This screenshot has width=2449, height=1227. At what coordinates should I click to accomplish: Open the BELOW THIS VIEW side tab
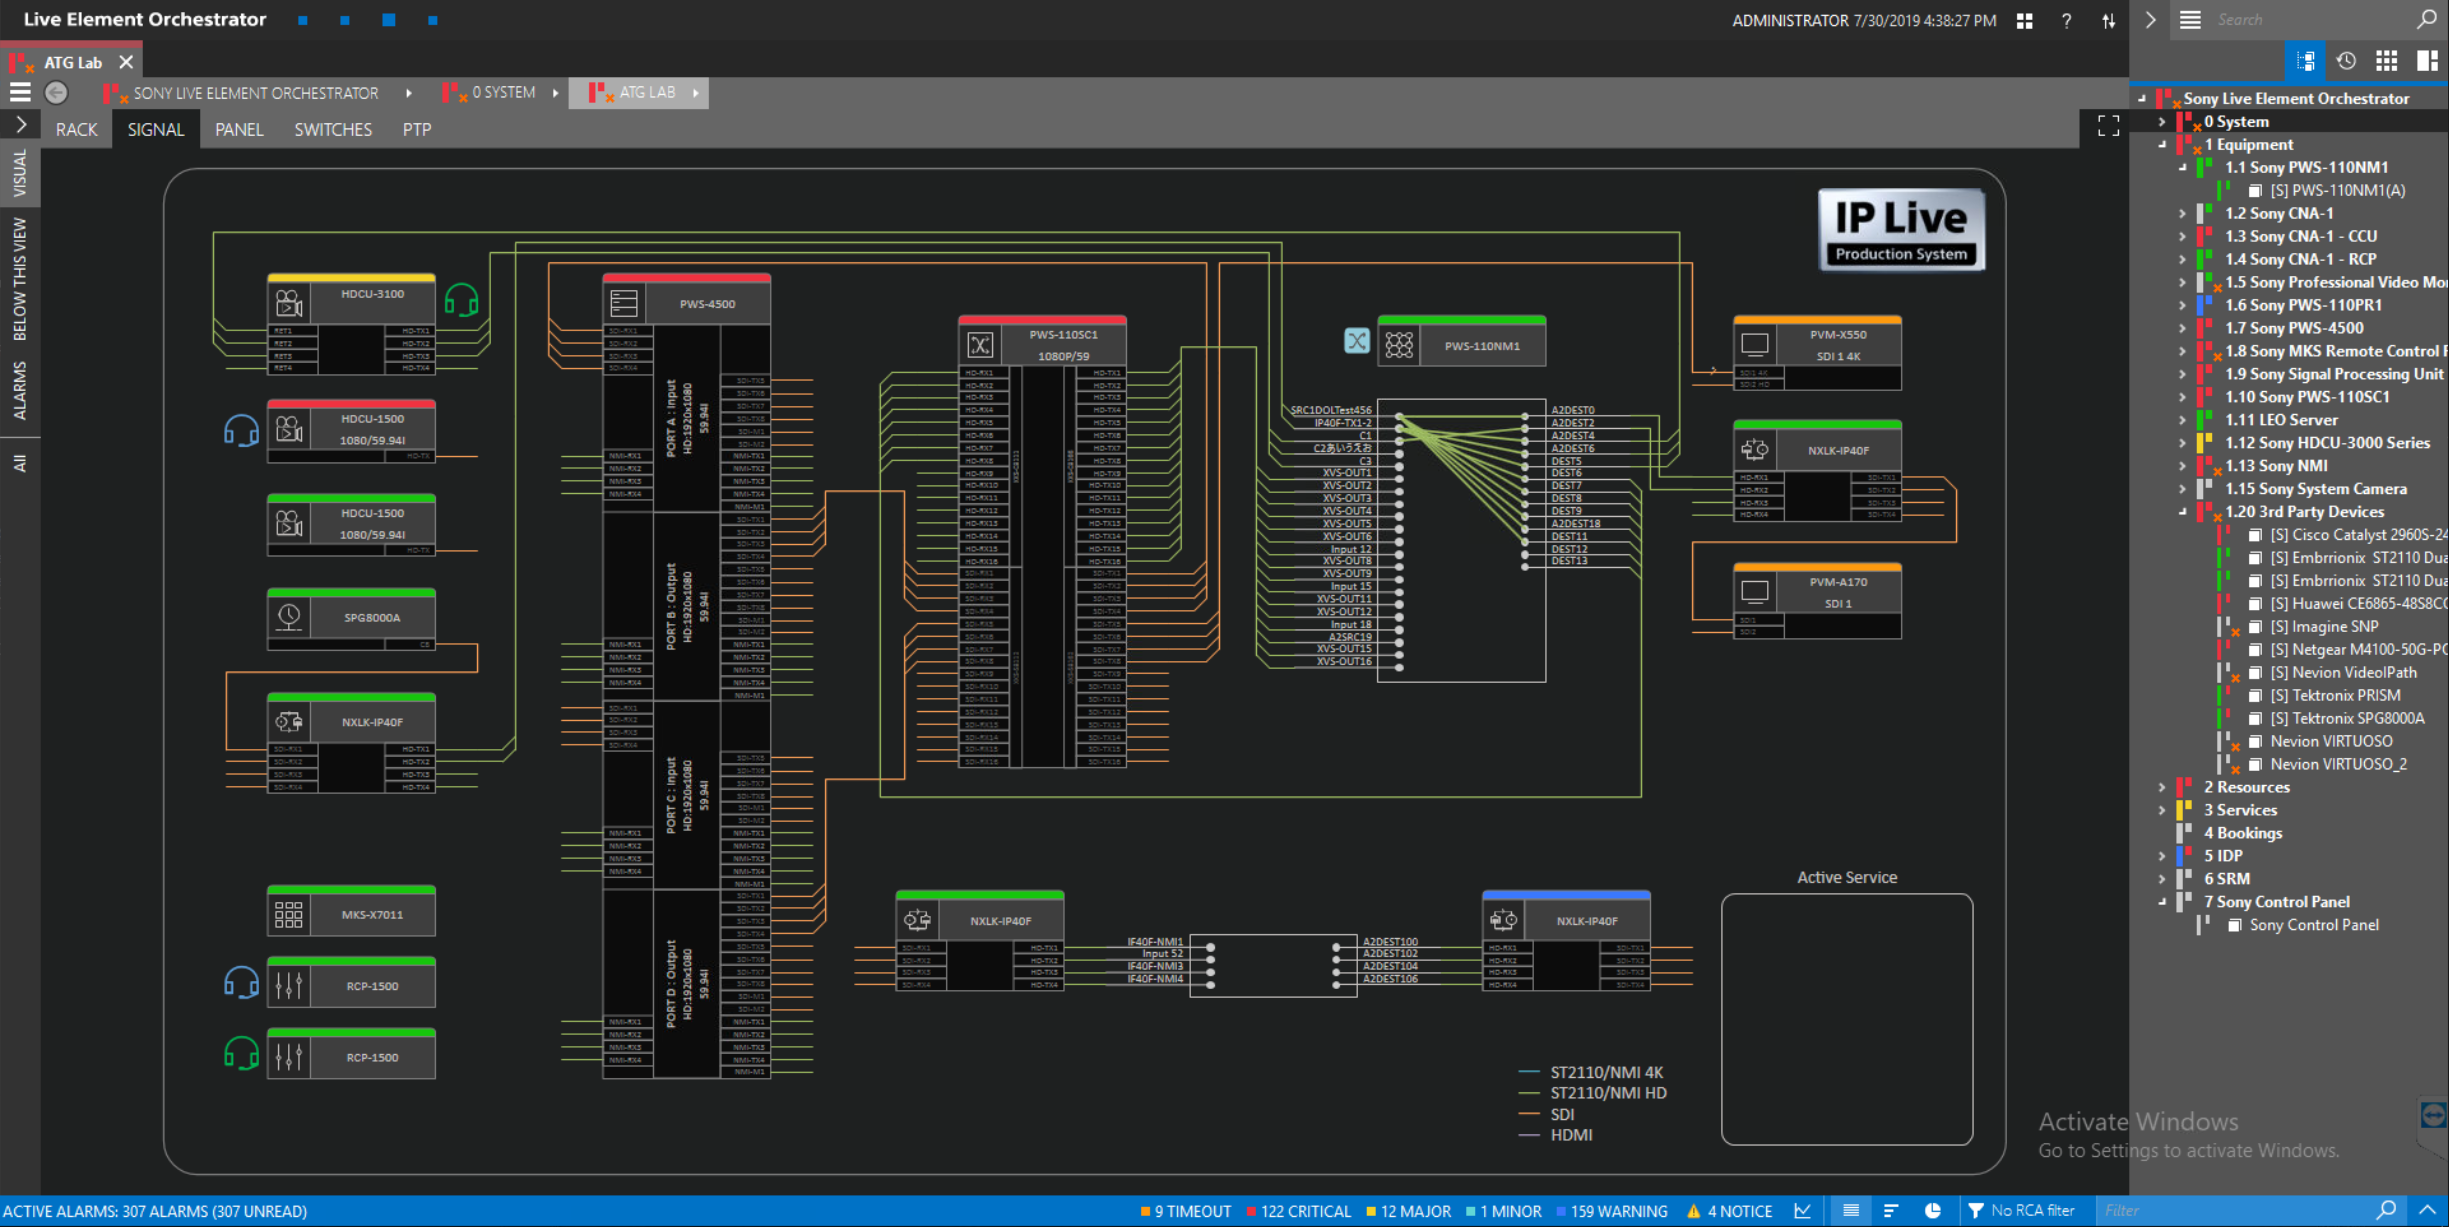20,279
